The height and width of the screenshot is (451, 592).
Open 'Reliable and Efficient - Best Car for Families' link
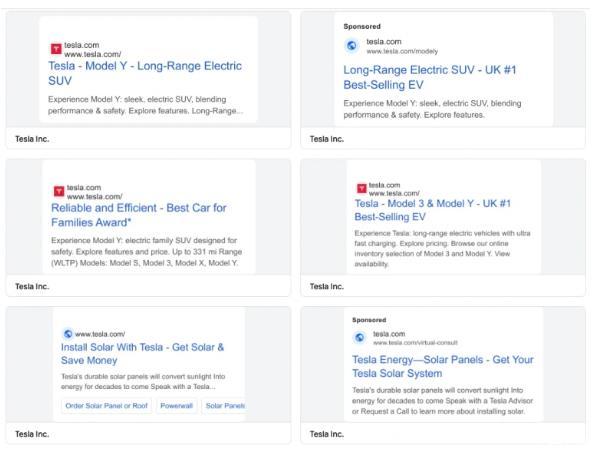[139, 215]
